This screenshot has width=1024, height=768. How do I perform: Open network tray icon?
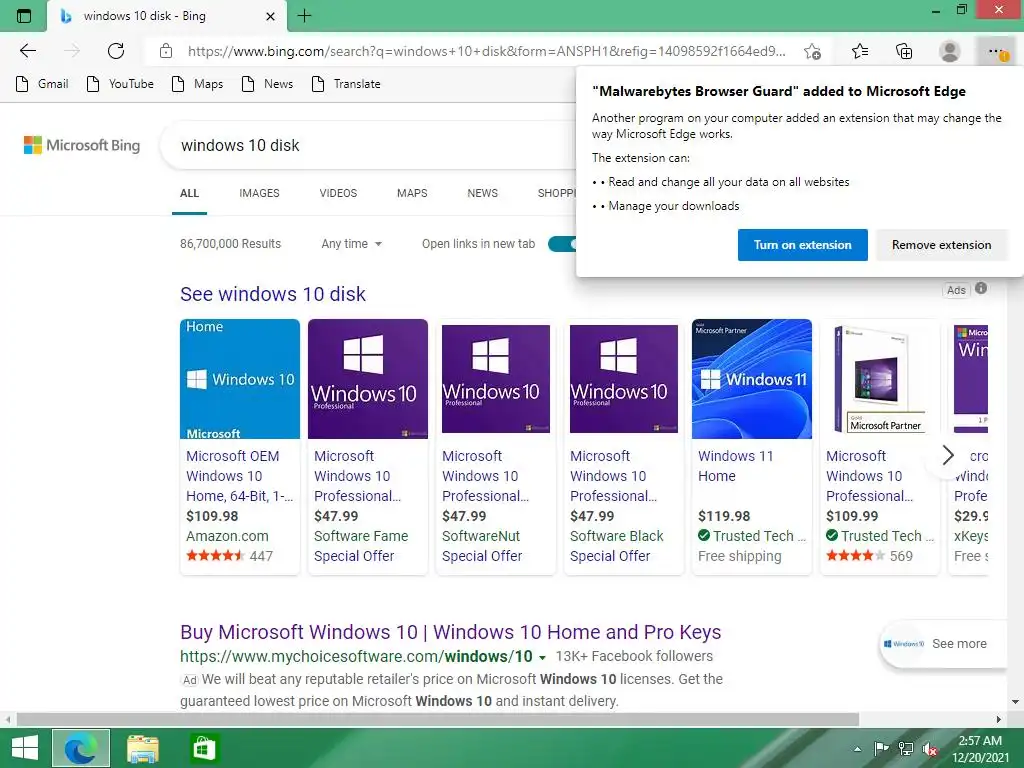pyautogui.click(x=906, y=749)
